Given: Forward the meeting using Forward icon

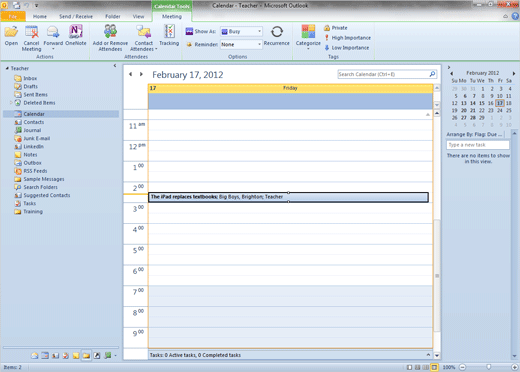Looking at the screenshot, I should click(53, 37).
